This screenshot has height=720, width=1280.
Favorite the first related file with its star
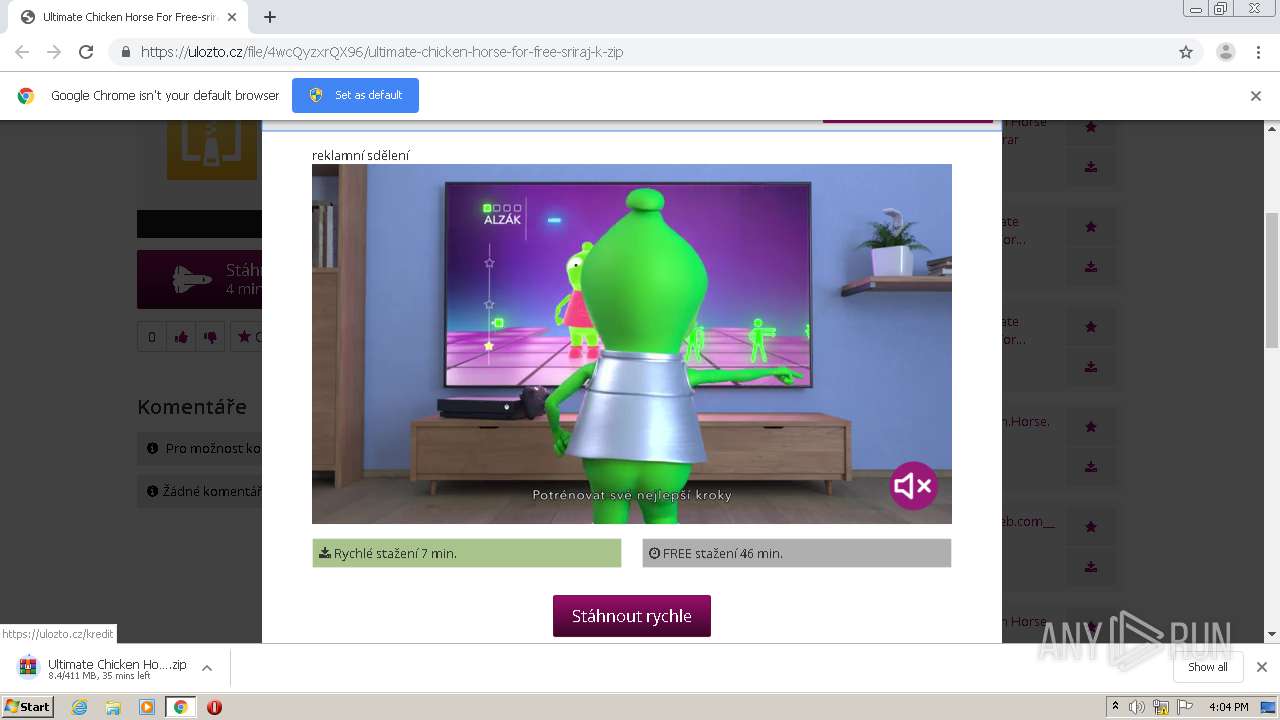point(1091,127)
